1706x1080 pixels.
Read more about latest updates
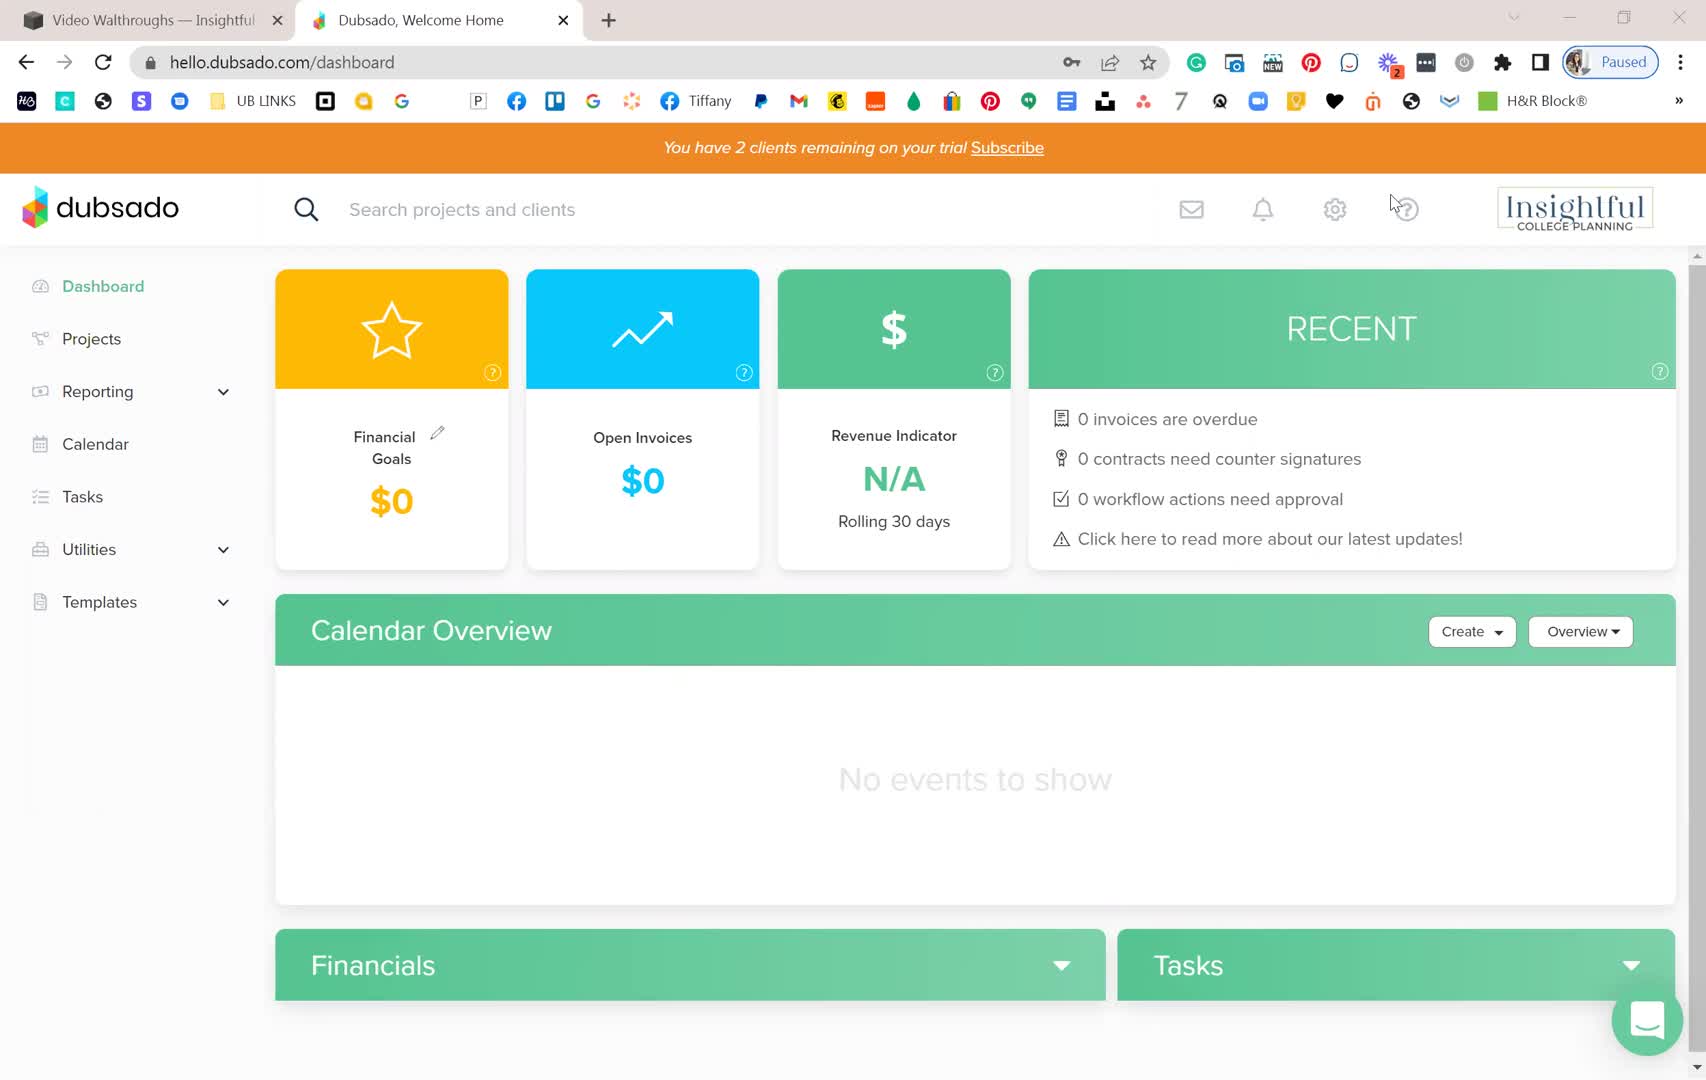[1270, 539]
